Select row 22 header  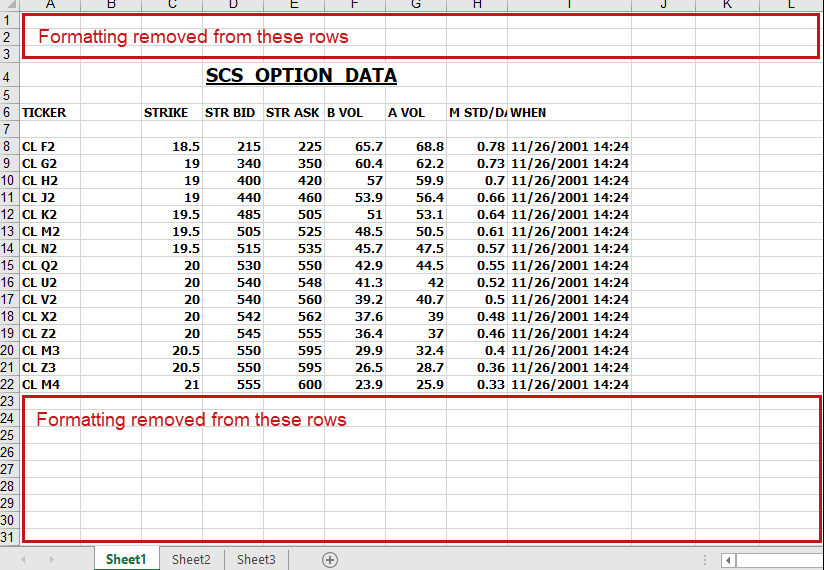[x=8, y=385]
